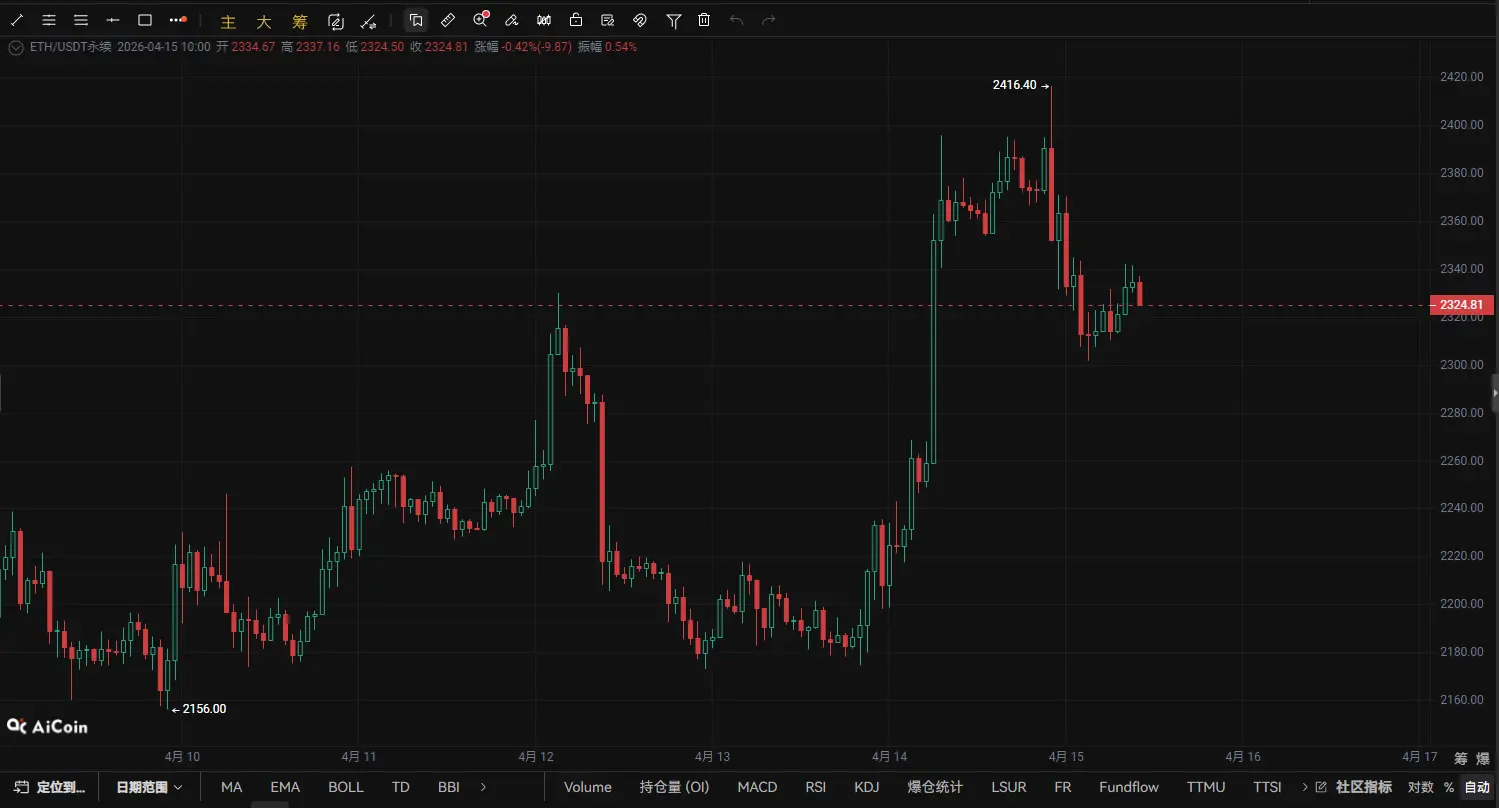
Task: Expand more sub-indicators after TTSI
Action: pos(1305,787)
